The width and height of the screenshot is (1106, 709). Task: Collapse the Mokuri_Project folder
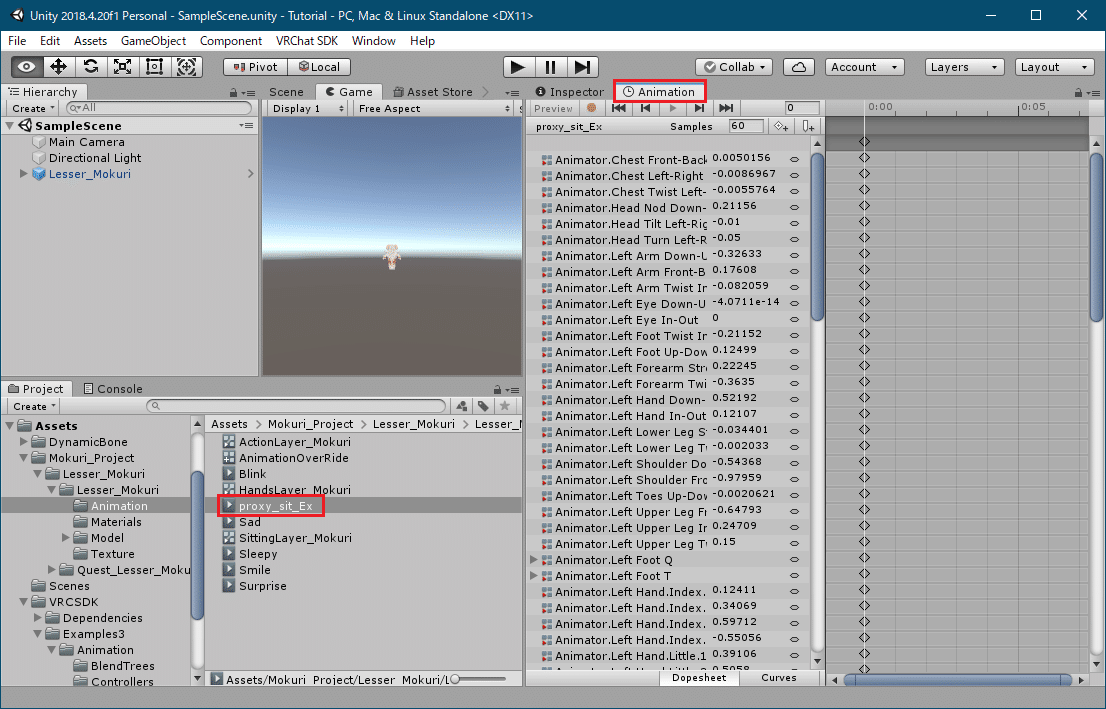[23, 458]
